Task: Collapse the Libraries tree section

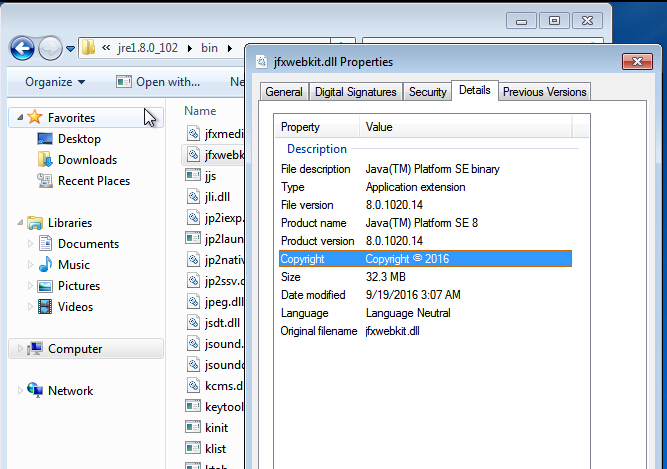Action: point(19,223)
